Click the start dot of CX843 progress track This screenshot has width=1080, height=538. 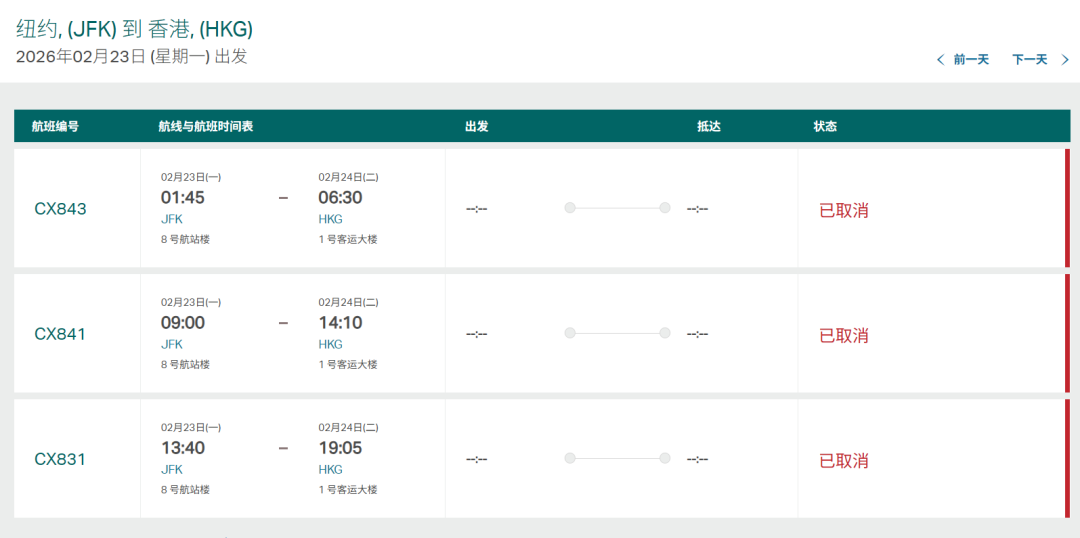[x=569, y=208]
